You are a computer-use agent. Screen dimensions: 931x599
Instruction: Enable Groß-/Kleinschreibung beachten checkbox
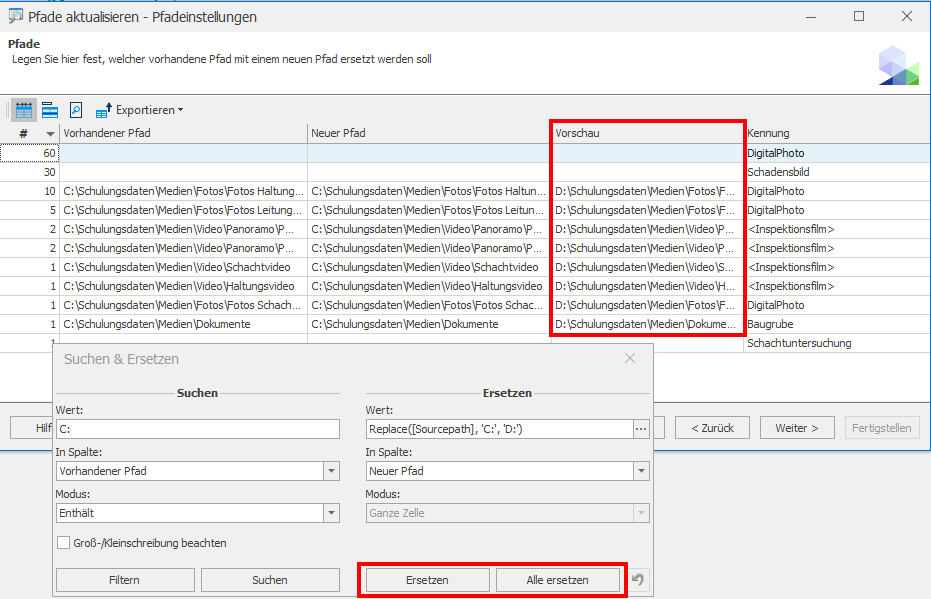64,543
